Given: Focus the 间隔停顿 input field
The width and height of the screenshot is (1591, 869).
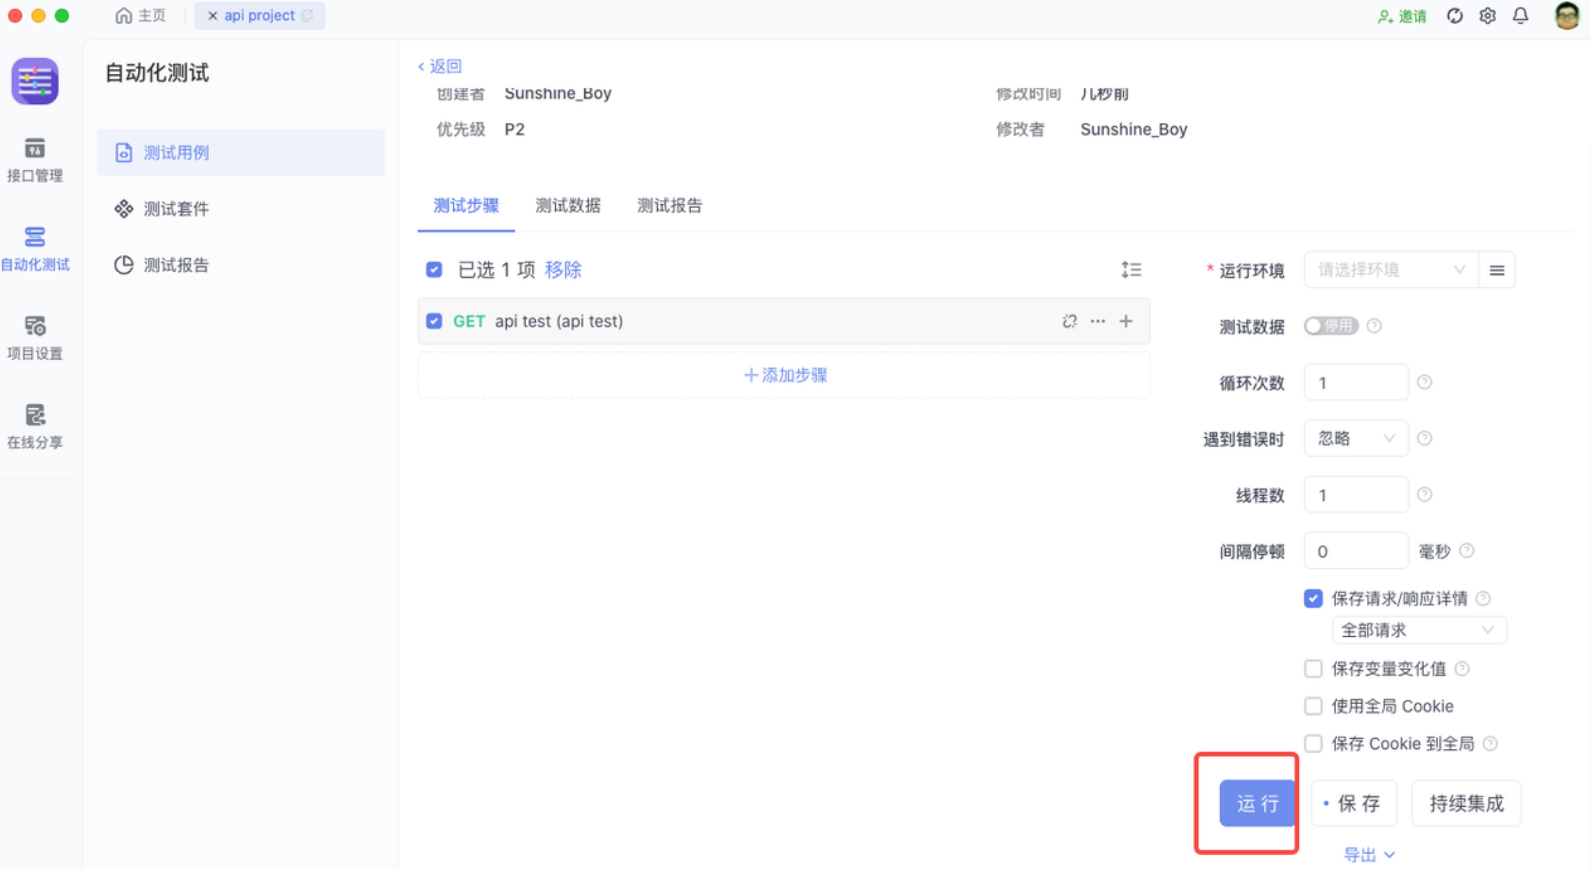Looking at the screenshot, I should (x=1356, y=551).
